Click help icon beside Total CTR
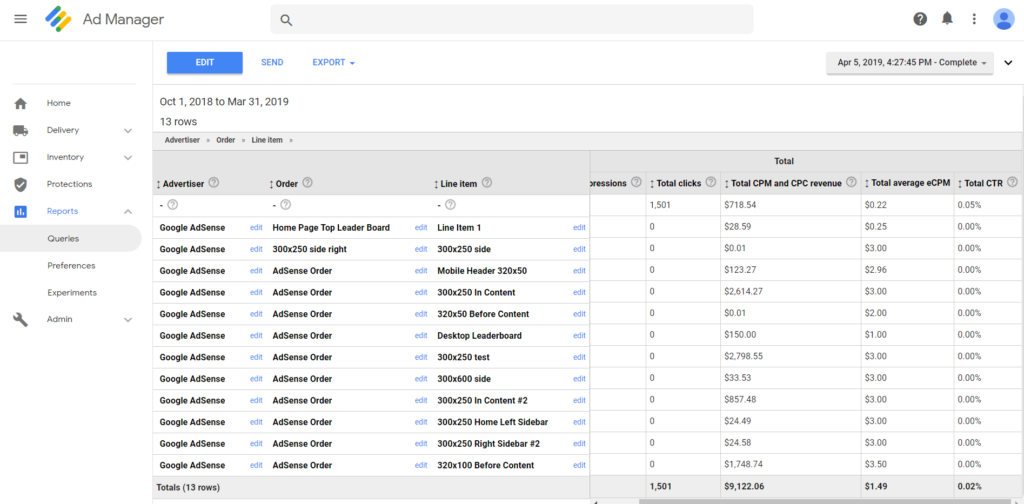Image resolution: width=1024 pixels, height=504 pixels. tap(1012, 183)
